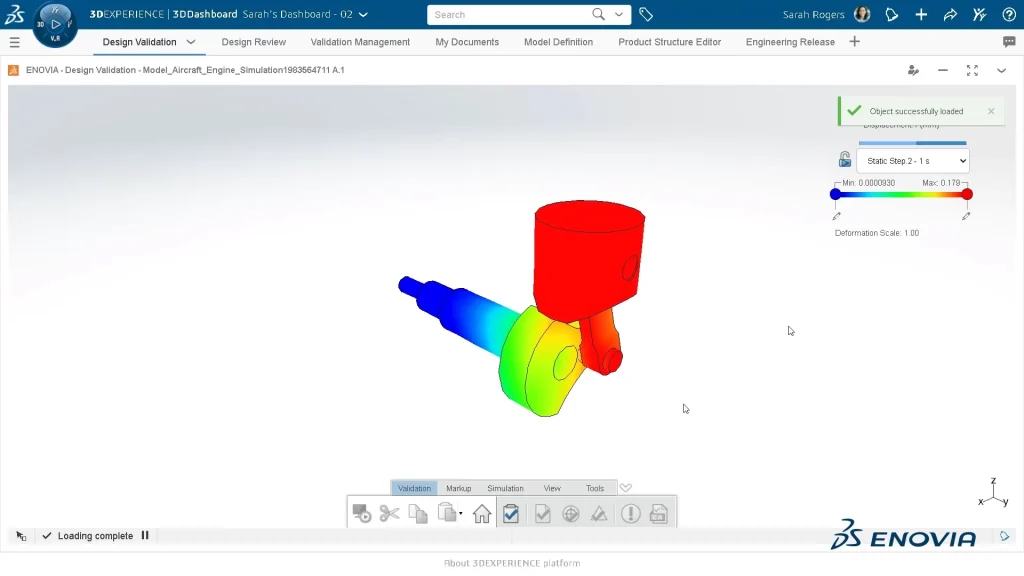The width and height of the screenshot is (1024, 576).
Task: Click the help question mark icon
Action: (1008, 15)
